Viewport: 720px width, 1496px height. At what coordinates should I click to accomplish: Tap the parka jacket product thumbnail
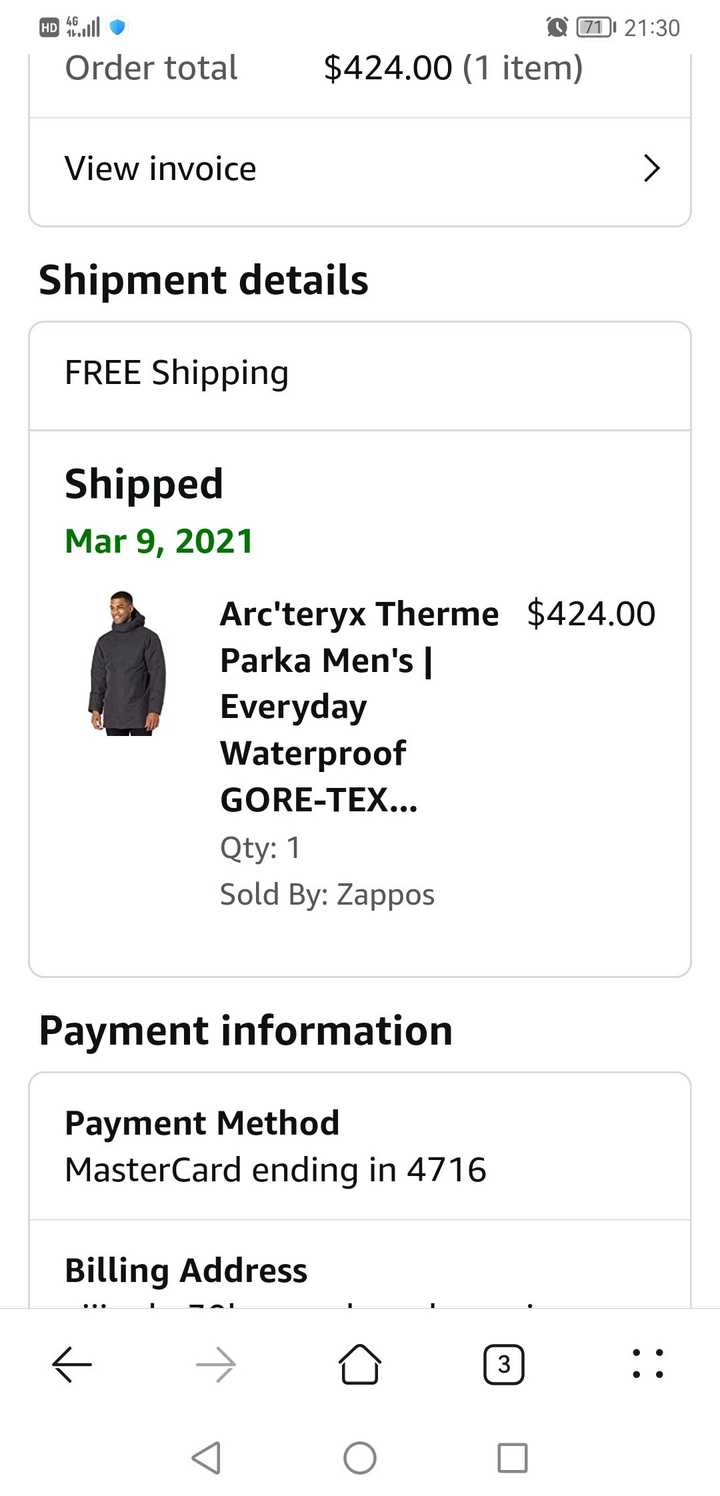tap(127, 663)
